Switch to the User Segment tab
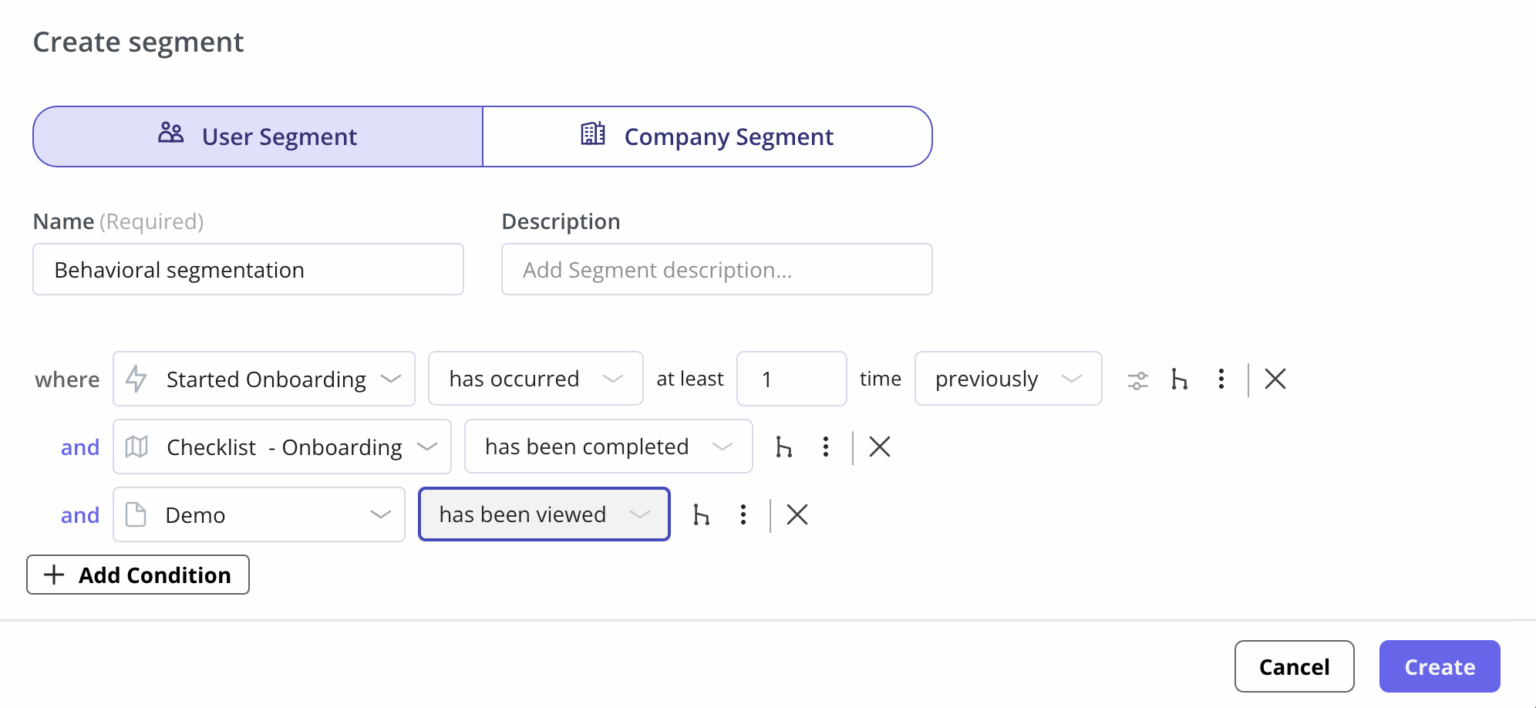 [x=258, y=136]
